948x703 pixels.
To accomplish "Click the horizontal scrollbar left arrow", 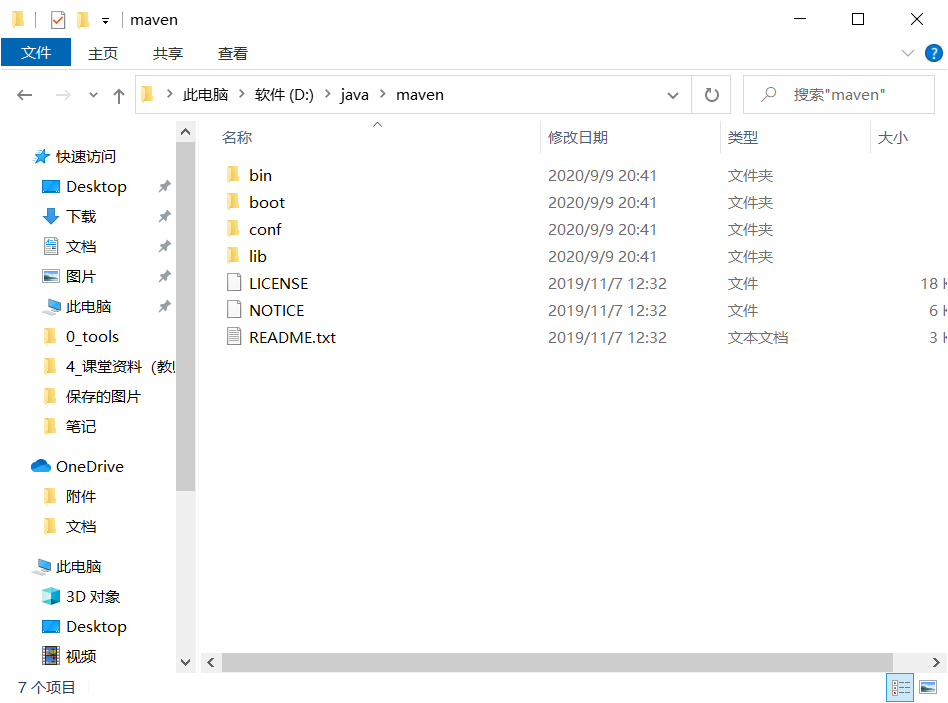I will tap(210, 663).
